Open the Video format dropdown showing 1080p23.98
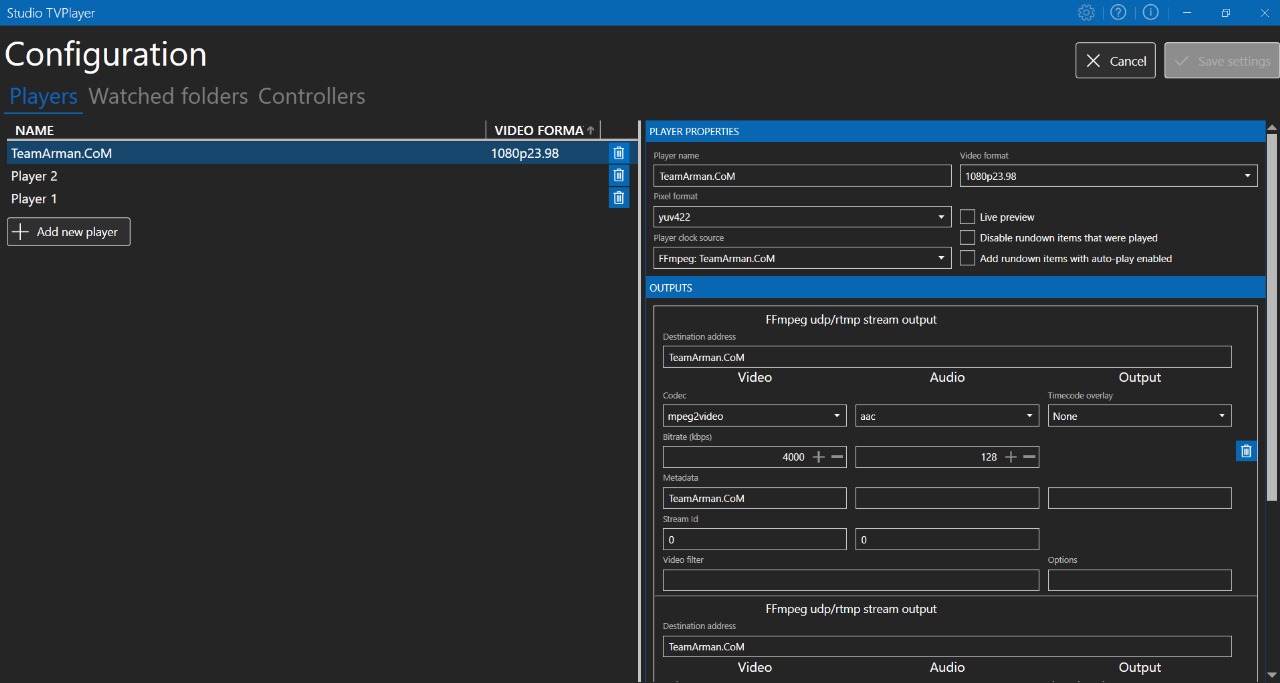This screenshot has height=683, width=1280. click(1108, 176)
